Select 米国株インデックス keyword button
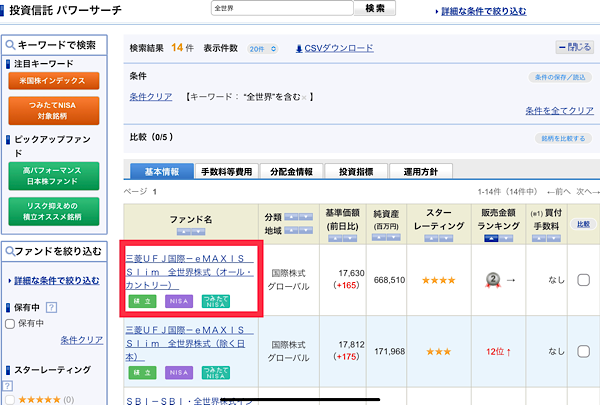This screenshot has height=405, width=600. tap(54, 81)
